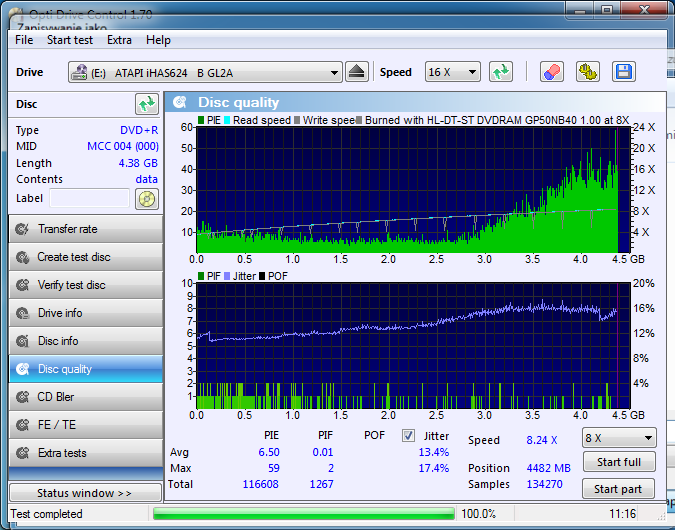Screen dimensions: 675x530
Task: Open options with the yellow gear icon
Action: 588,72
